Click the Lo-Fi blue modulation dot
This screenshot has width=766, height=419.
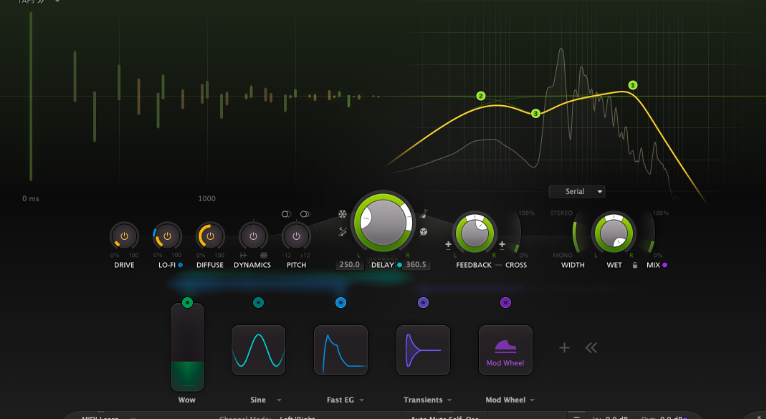point(180,265)
